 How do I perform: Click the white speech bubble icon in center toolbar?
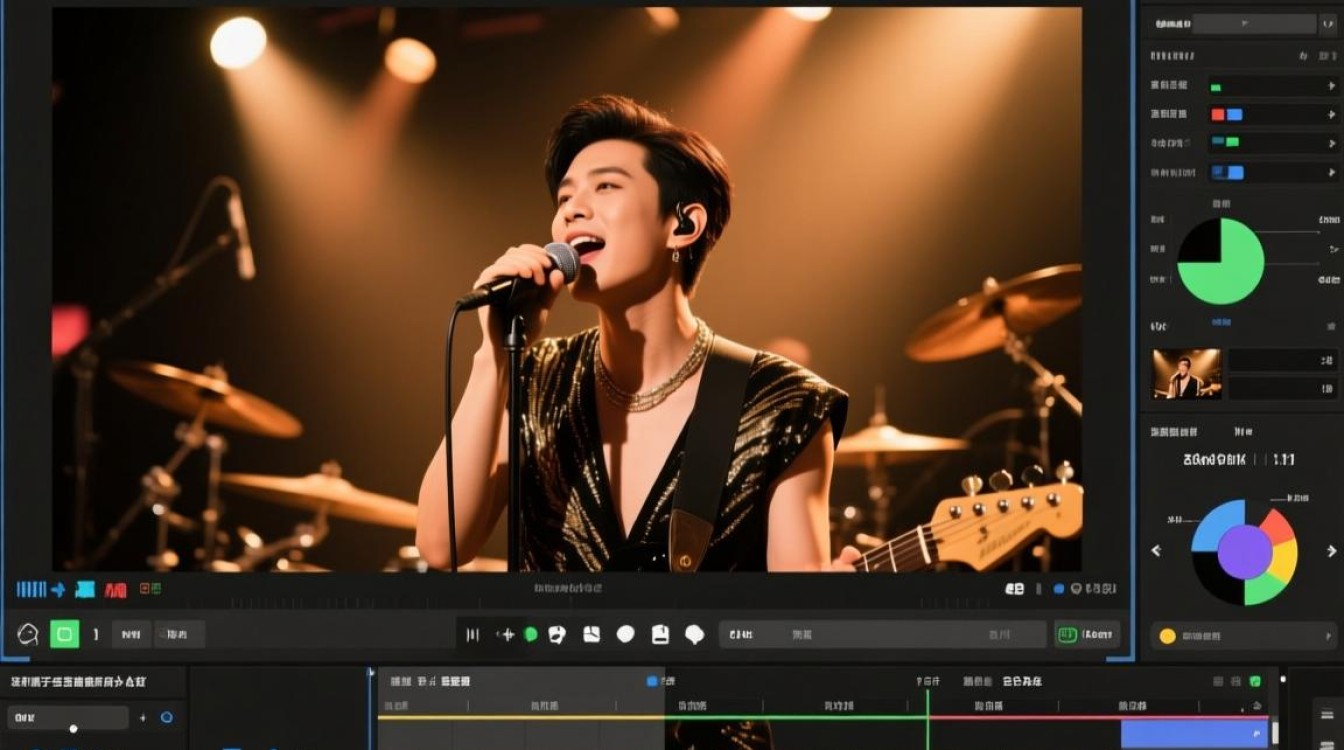tap(695, 634)
